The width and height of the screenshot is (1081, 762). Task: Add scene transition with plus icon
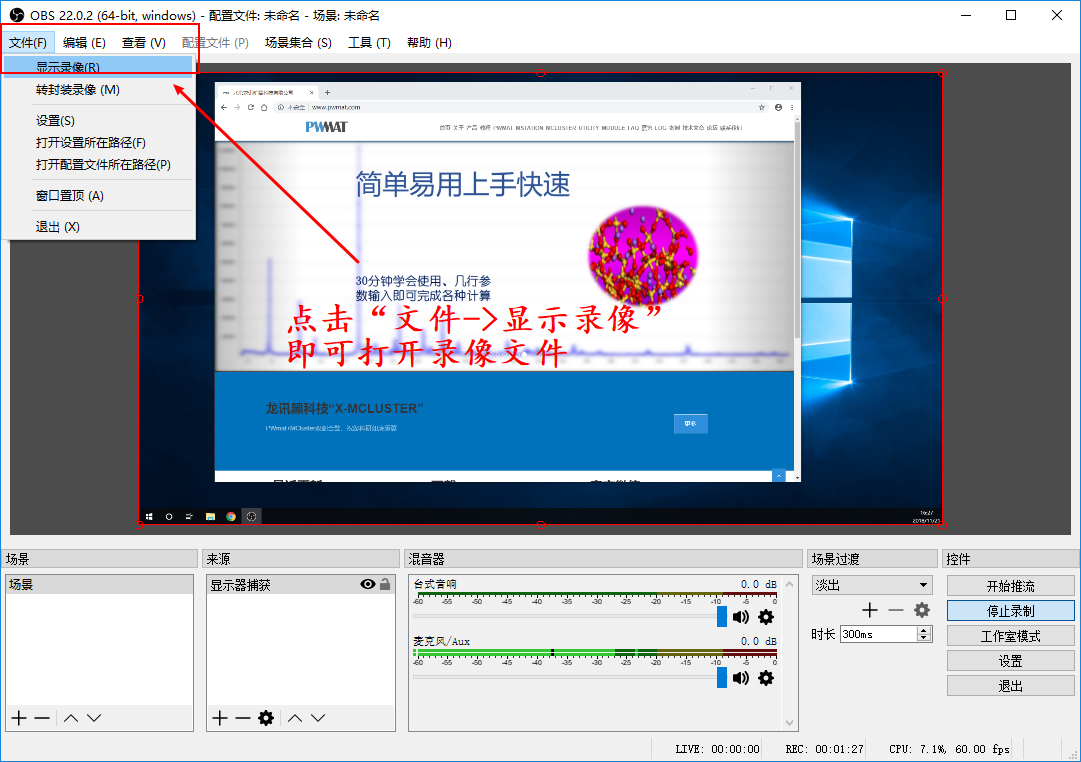click(870, 610)
